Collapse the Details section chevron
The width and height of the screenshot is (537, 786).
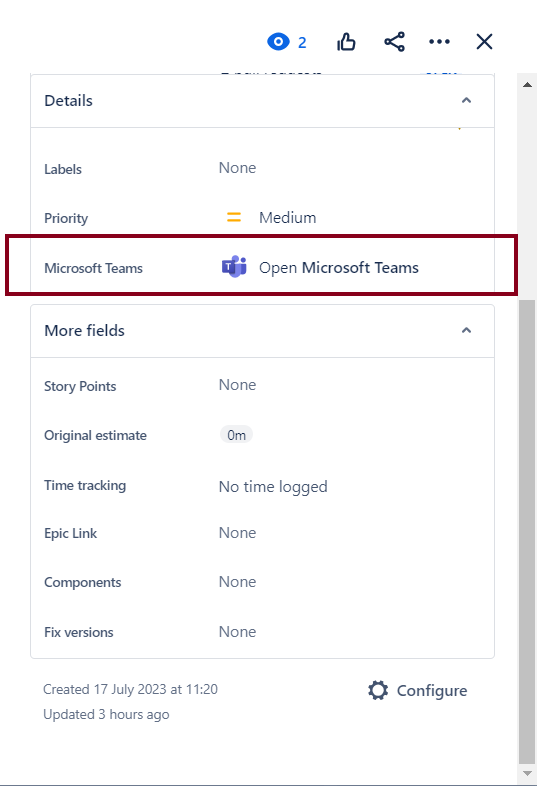coord(466,100)
